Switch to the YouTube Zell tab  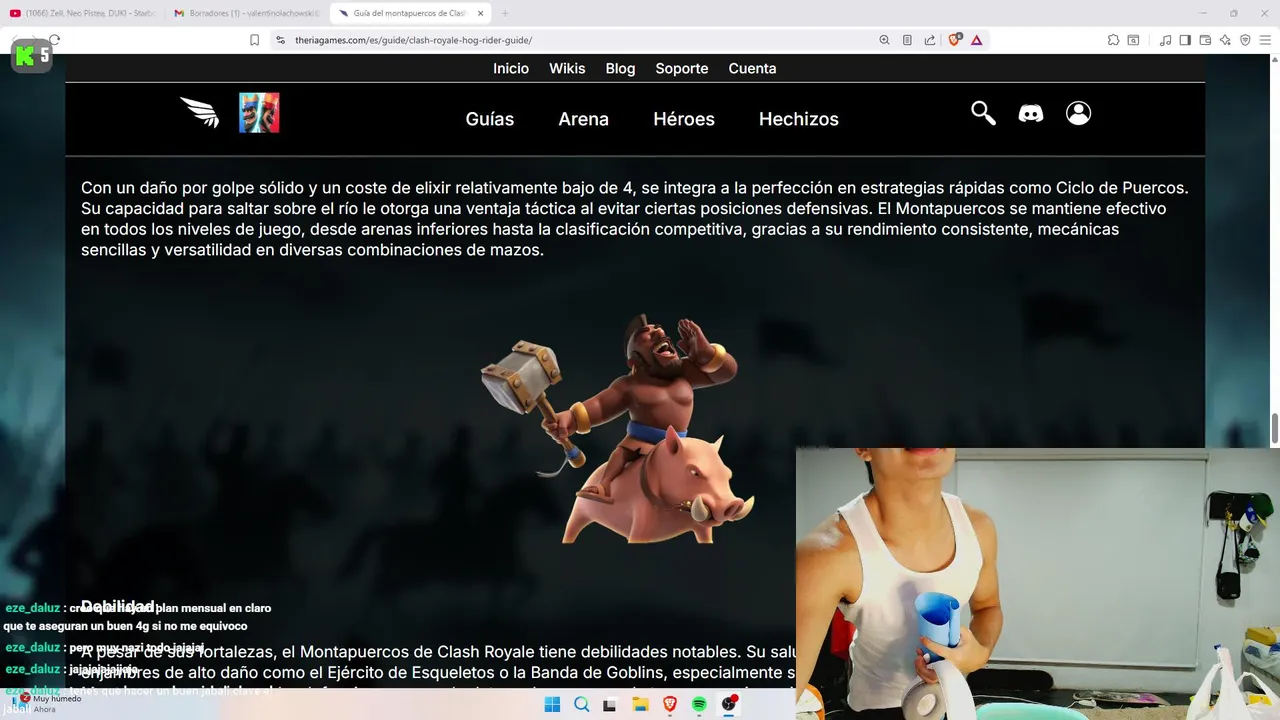pos(82,13)
